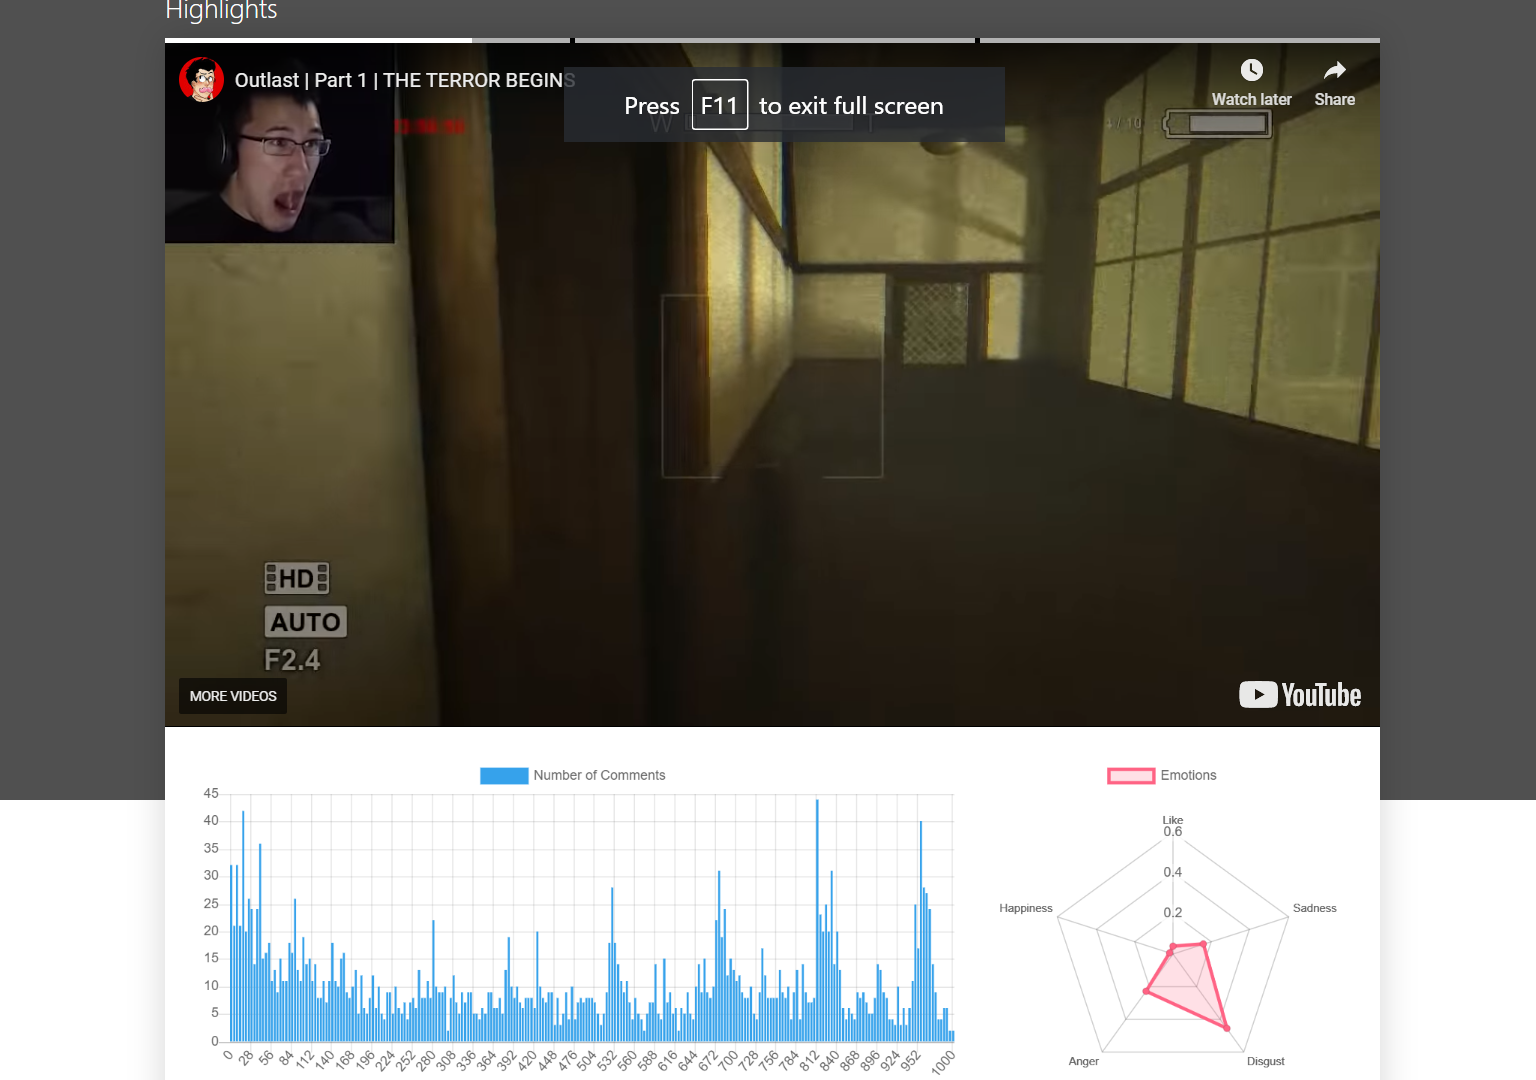Image resolution: width=1536 pixels, height=1080 pixels.
Task: Click the Anger axis label
Action: point(1083,1061)
